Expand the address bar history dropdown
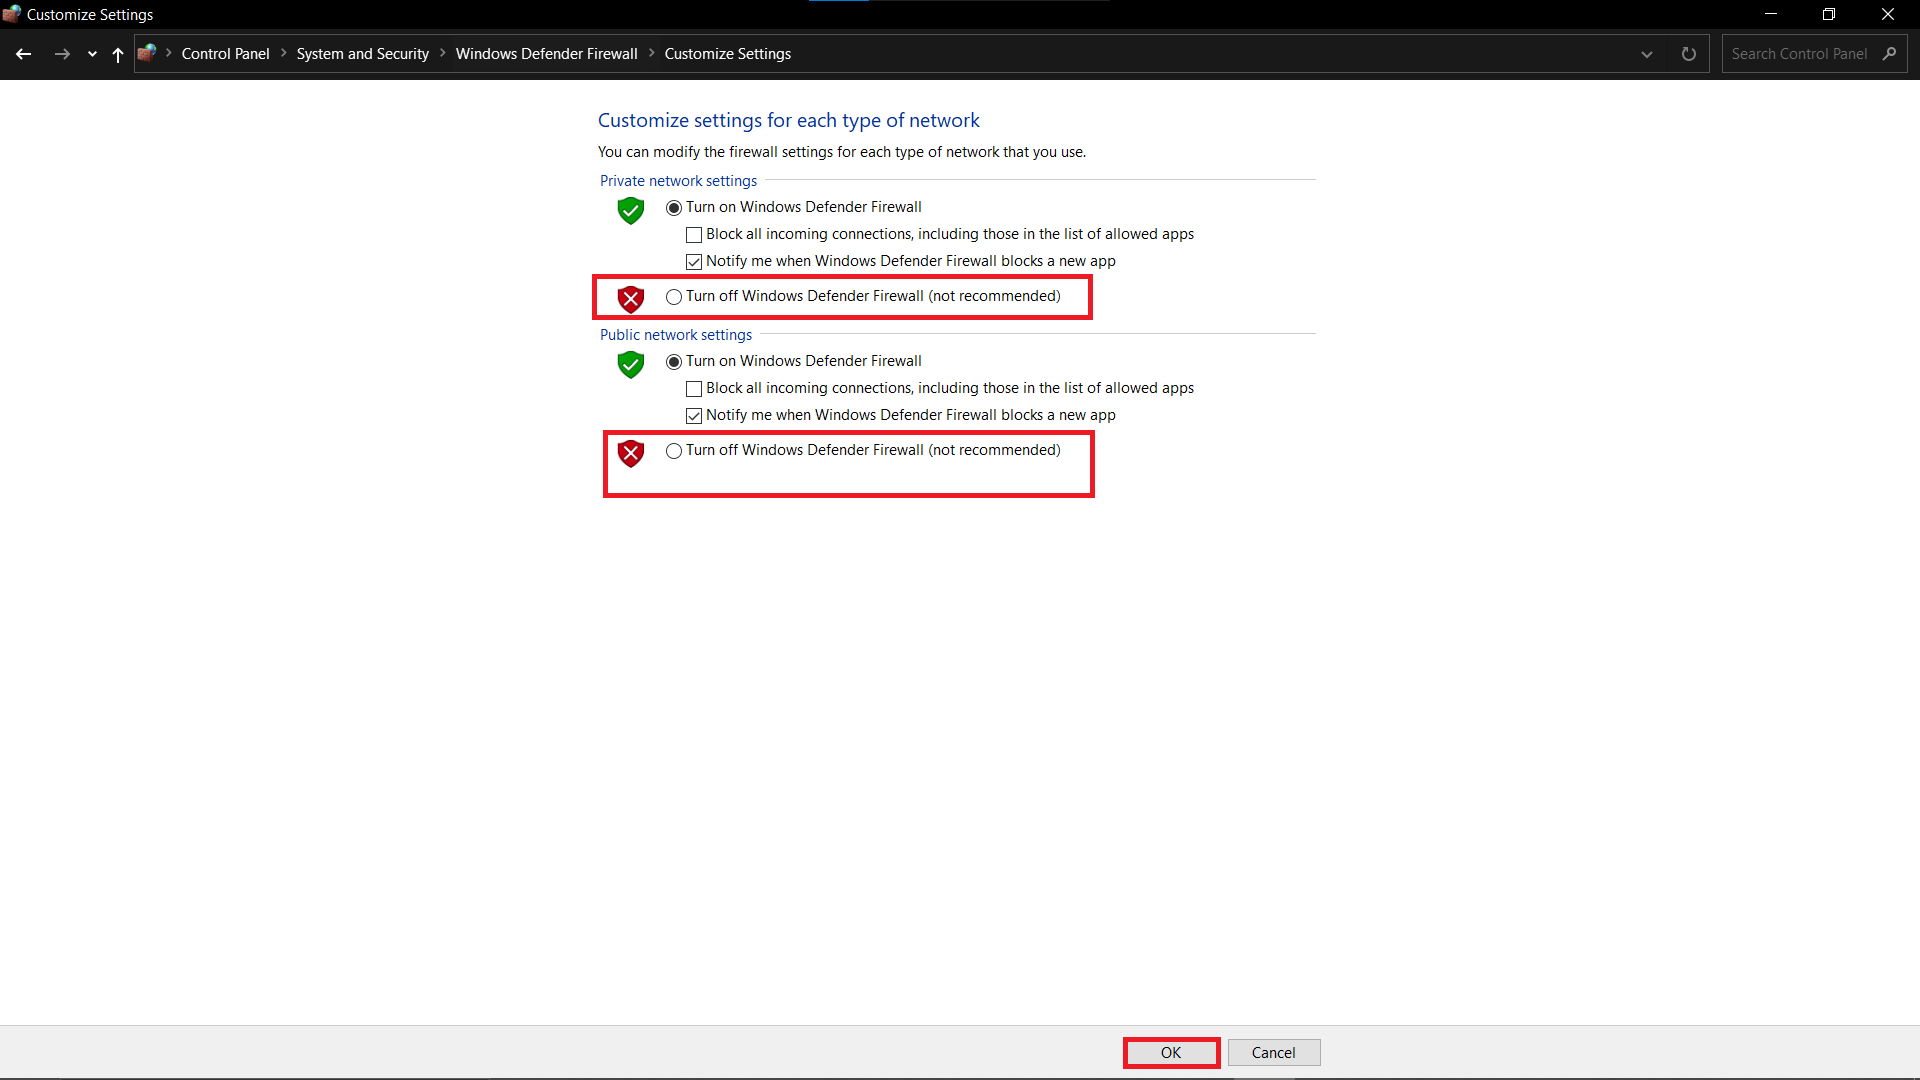The image size is (1920, 1080). [x=1647, y=54]
